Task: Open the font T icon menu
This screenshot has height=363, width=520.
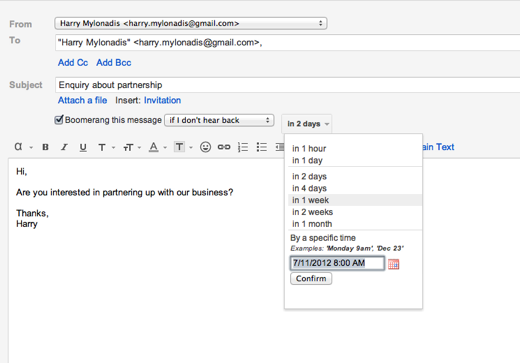Action: click(102, 147)
